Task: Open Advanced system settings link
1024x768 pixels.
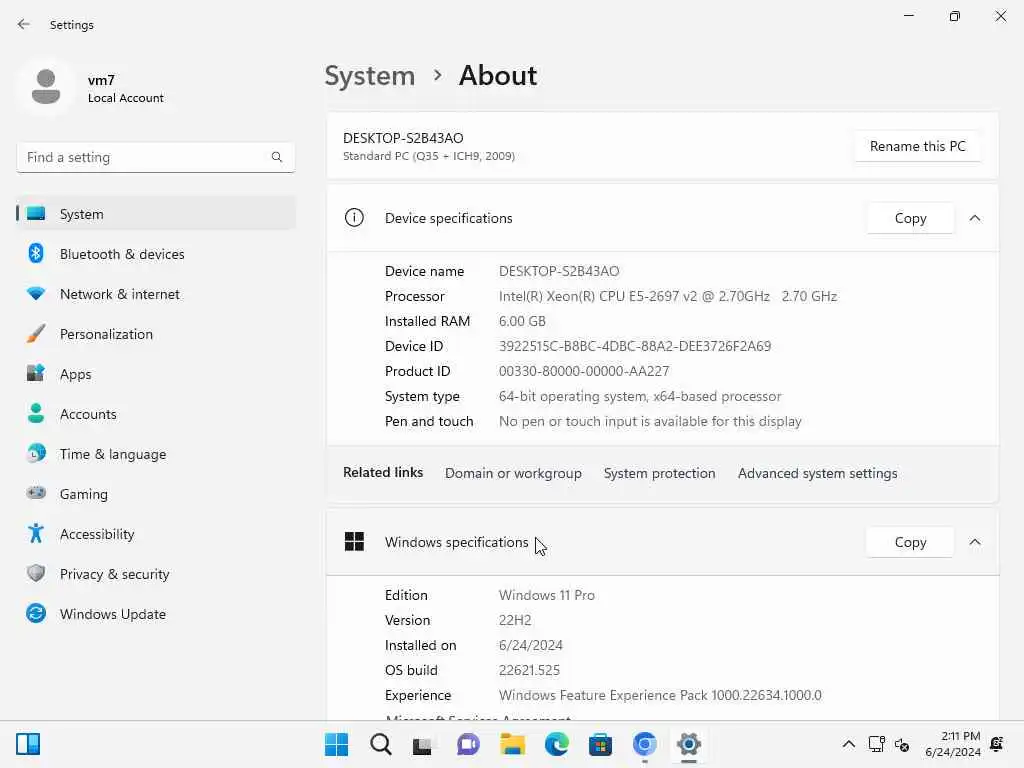Action: [818, 473]
